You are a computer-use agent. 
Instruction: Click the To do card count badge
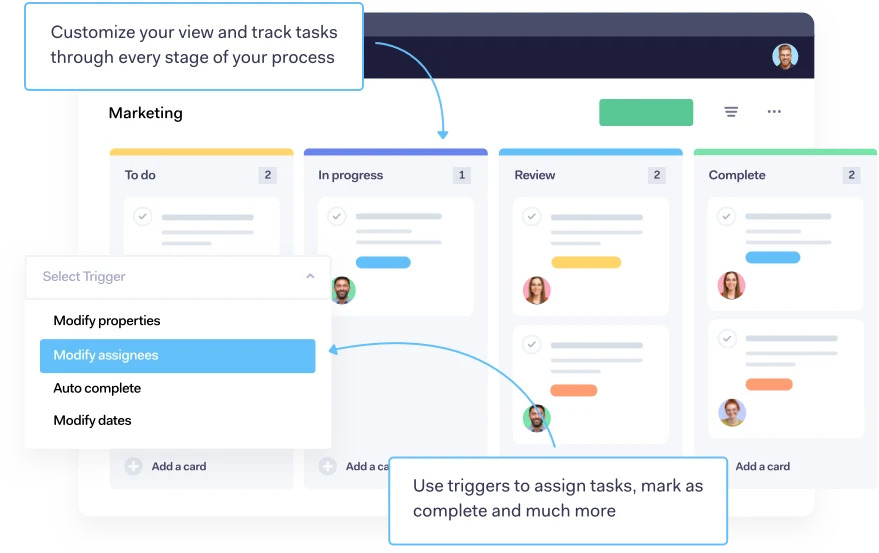(267, 175)
